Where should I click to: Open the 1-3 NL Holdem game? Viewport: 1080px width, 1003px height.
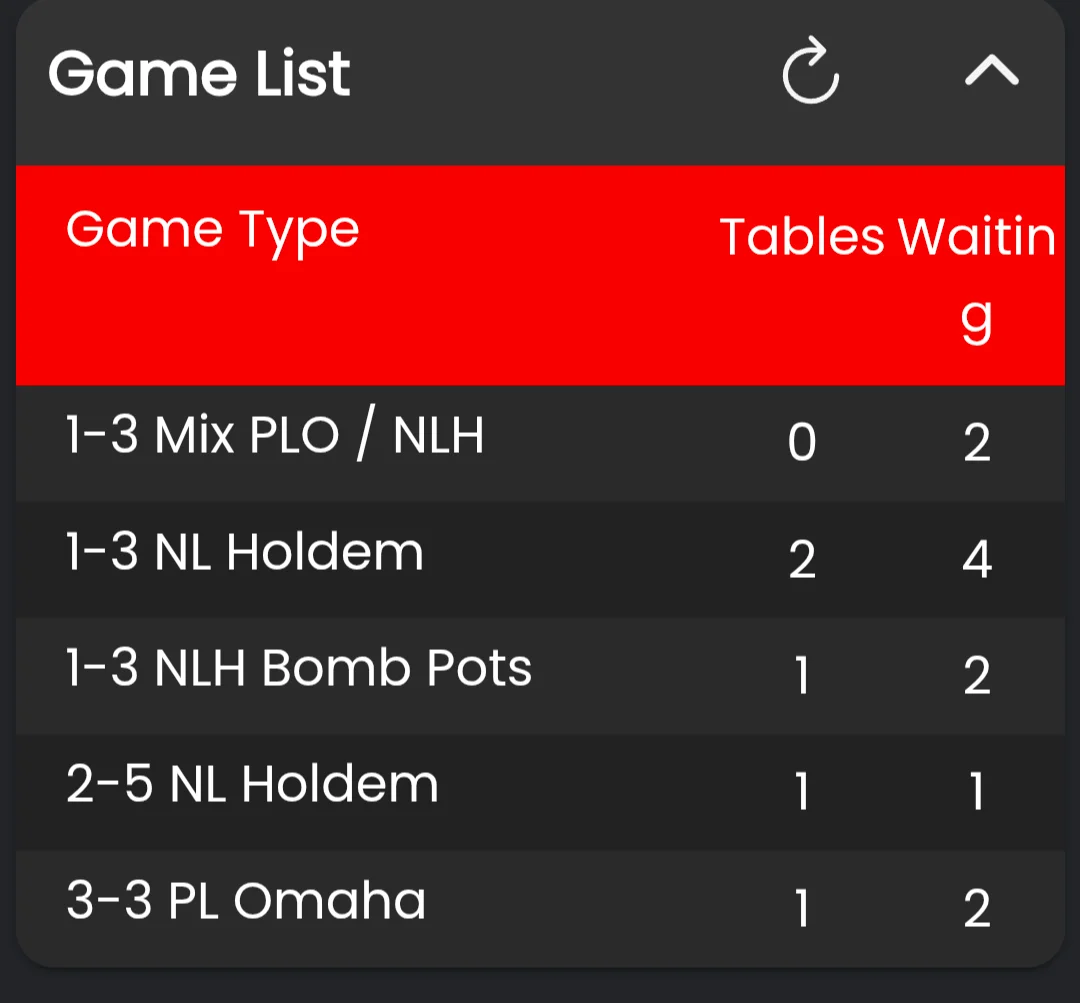(x=540, y=559)
